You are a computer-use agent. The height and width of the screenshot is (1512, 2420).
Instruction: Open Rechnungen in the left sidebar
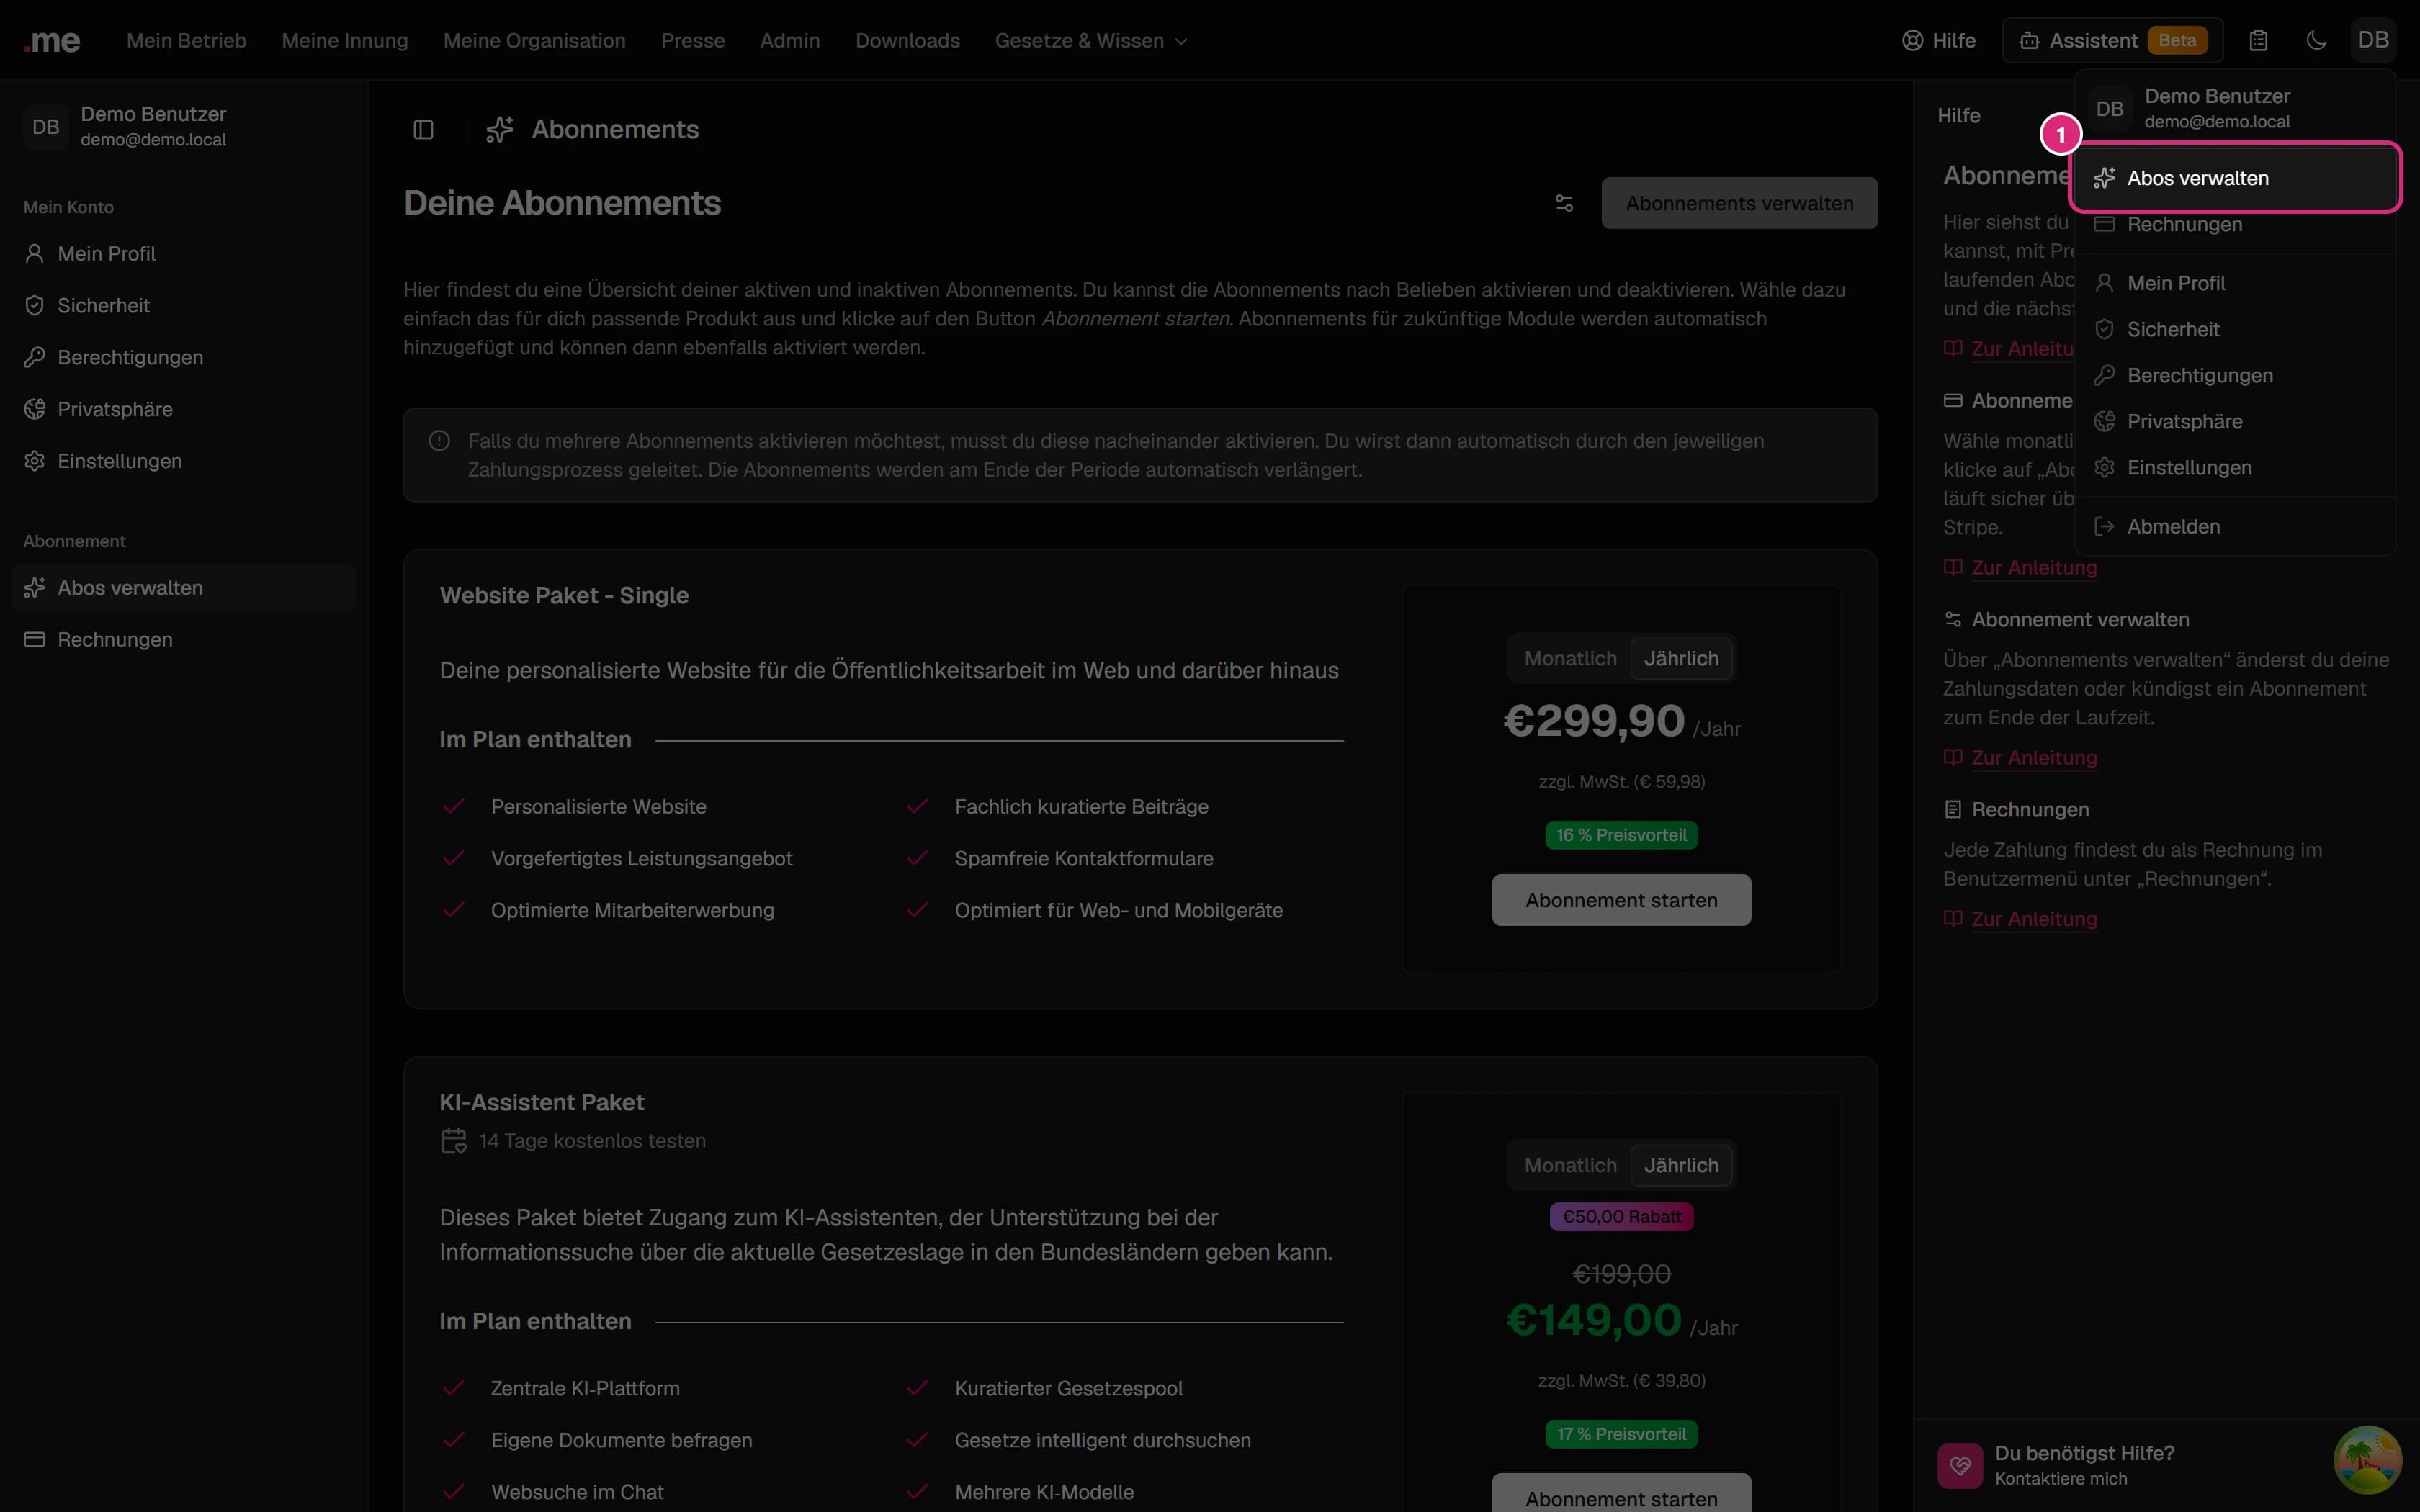tap(184, 640)
